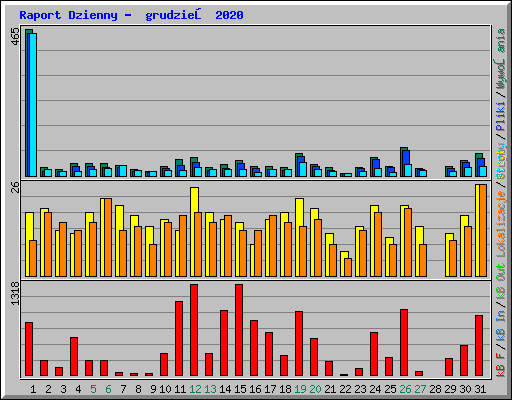Click the orange bar for day 6

pos(108,237)
